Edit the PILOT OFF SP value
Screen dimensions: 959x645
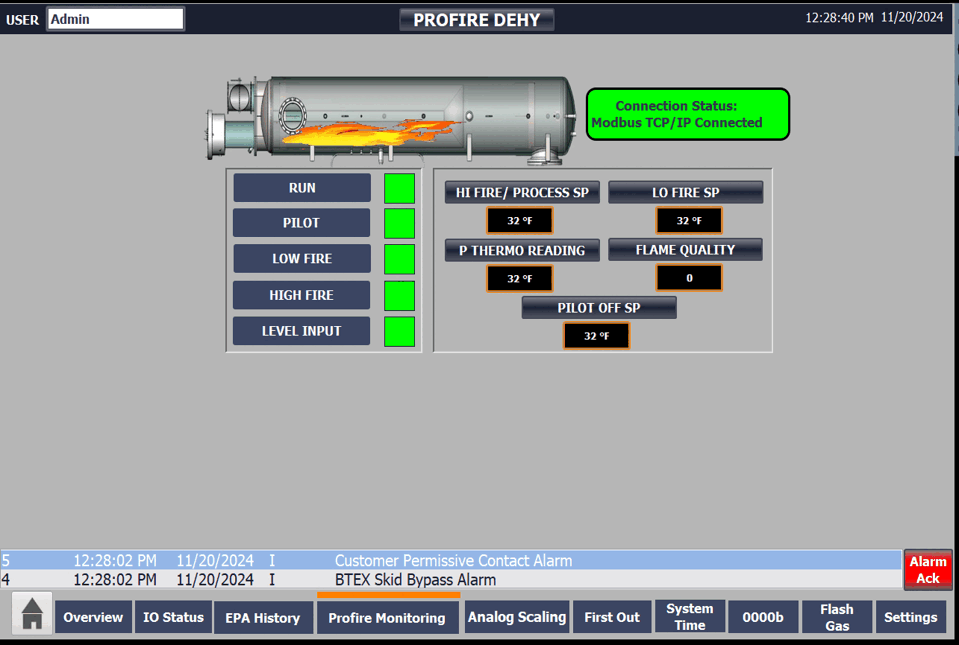point(596,336)
